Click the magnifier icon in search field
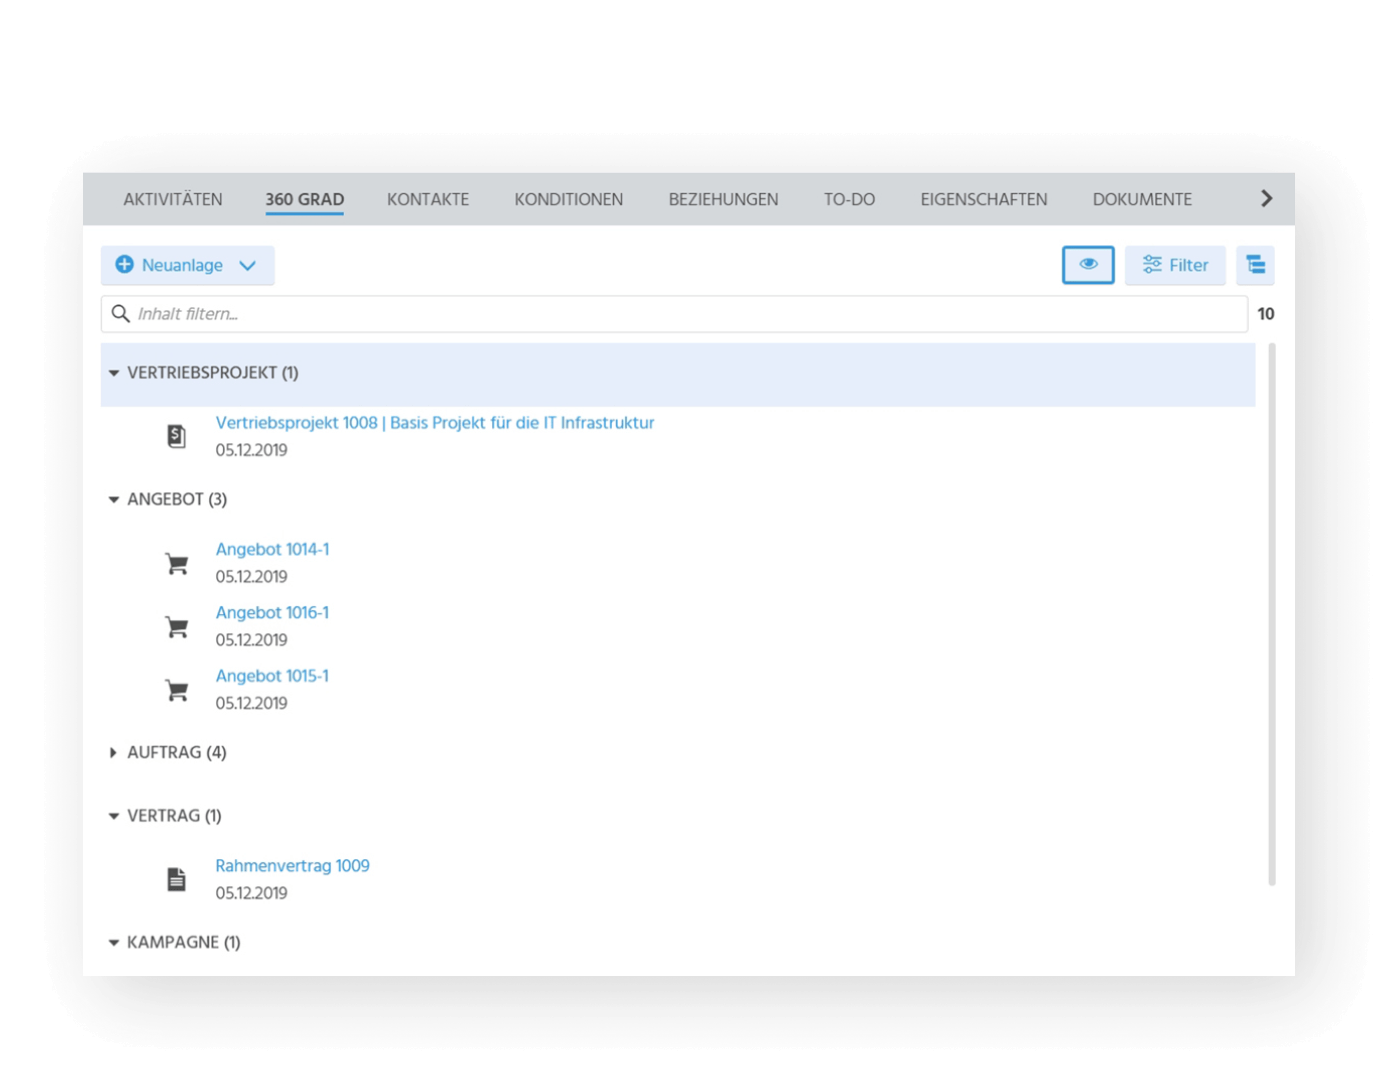 (121, 314)
